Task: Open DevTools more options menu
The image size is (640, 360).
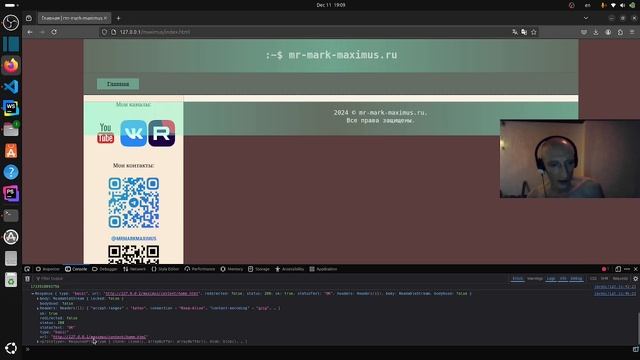Action: [627, 269]
